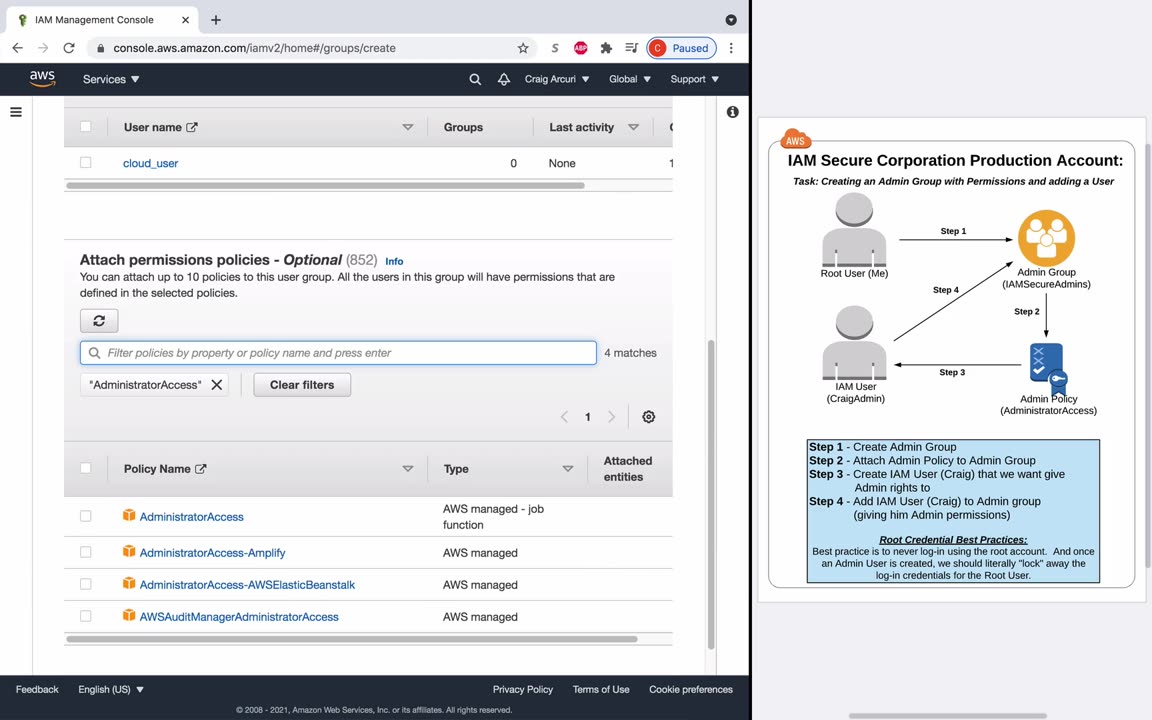Open the Chrome three-dot menu
This screenshot has width=1152, height=720.
[731, 48]
